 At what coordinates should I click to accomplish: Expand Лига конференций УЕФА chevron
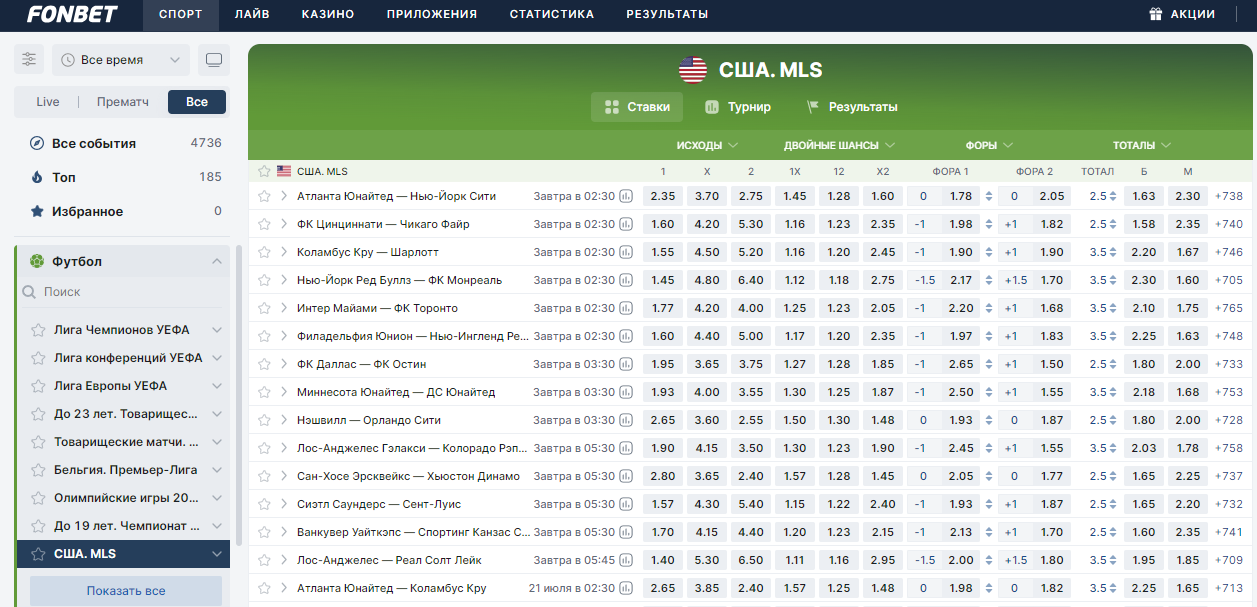tap(217, 358)
